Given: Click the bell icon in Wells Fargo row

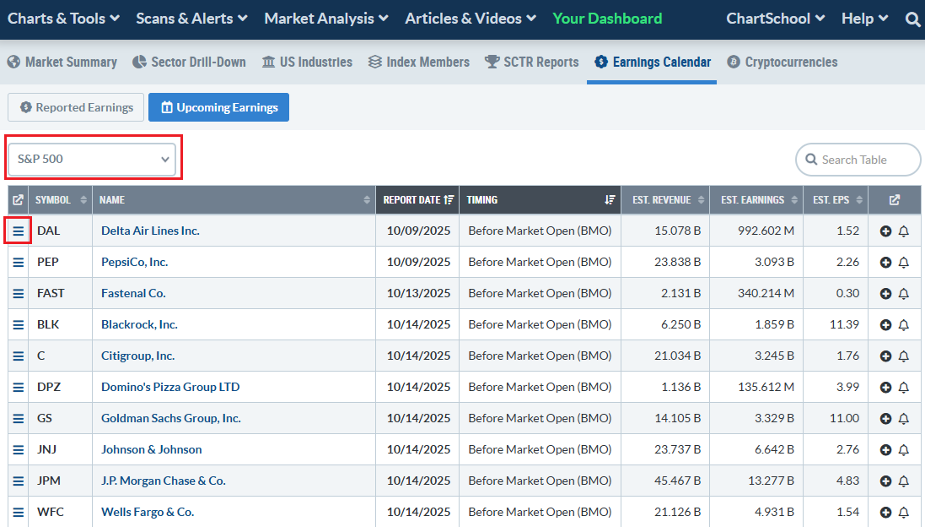Looking at the screenshot, I should [904, 512].
